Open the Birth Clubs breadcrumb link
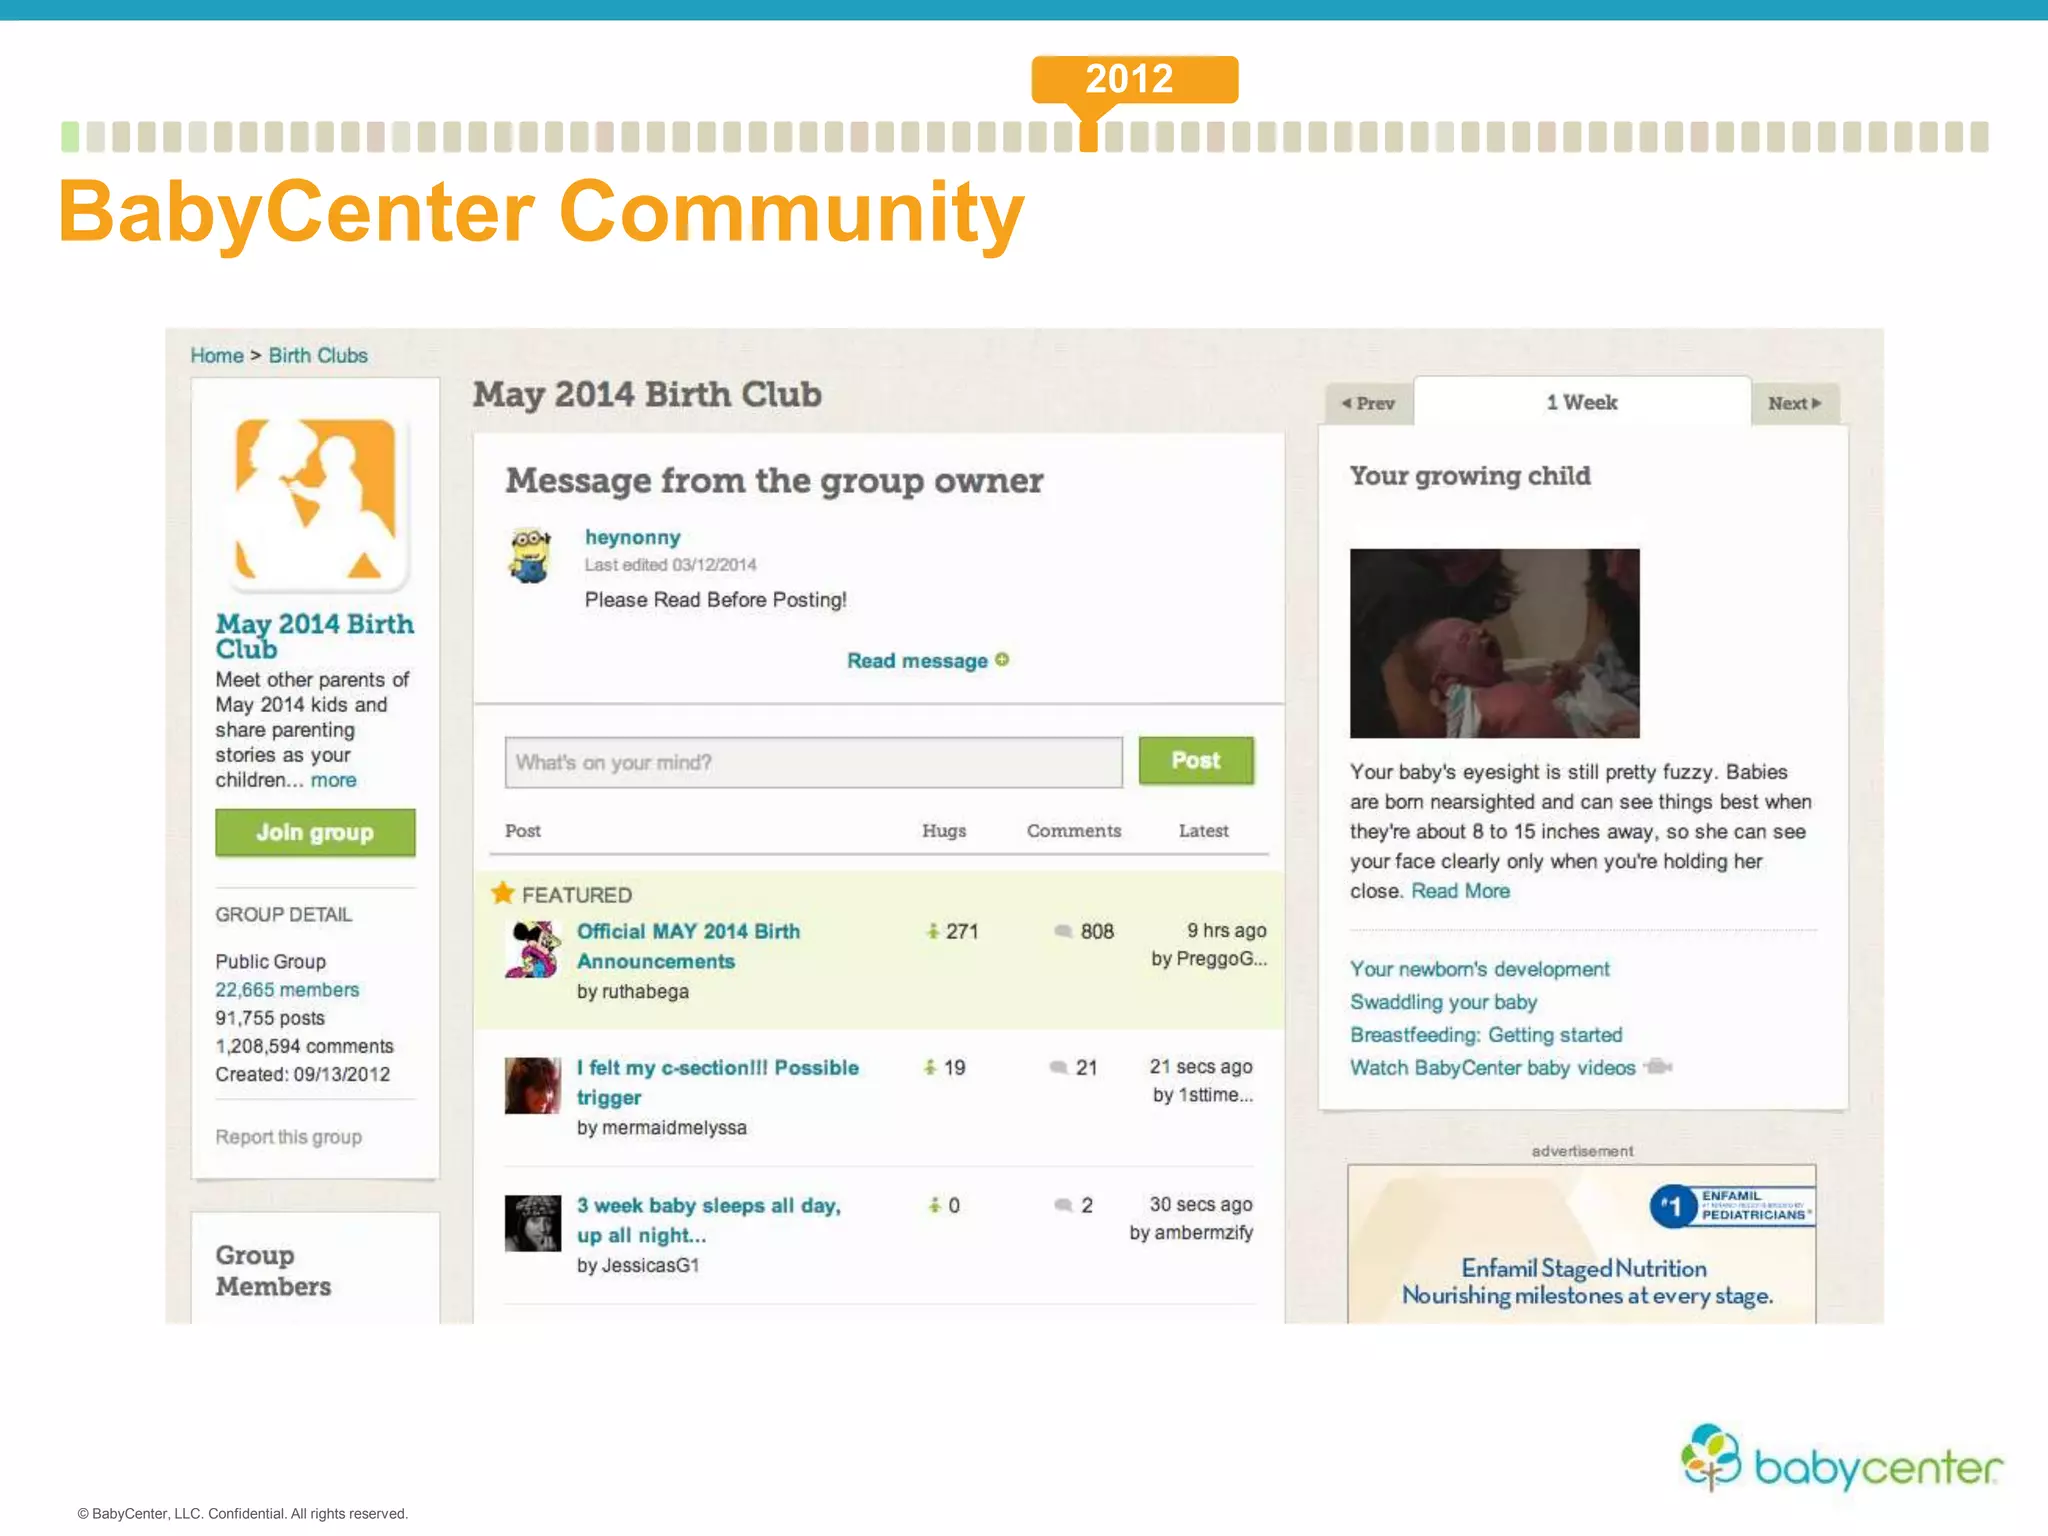Viewport: 2048px width, 1536px height. coord(318,355)
